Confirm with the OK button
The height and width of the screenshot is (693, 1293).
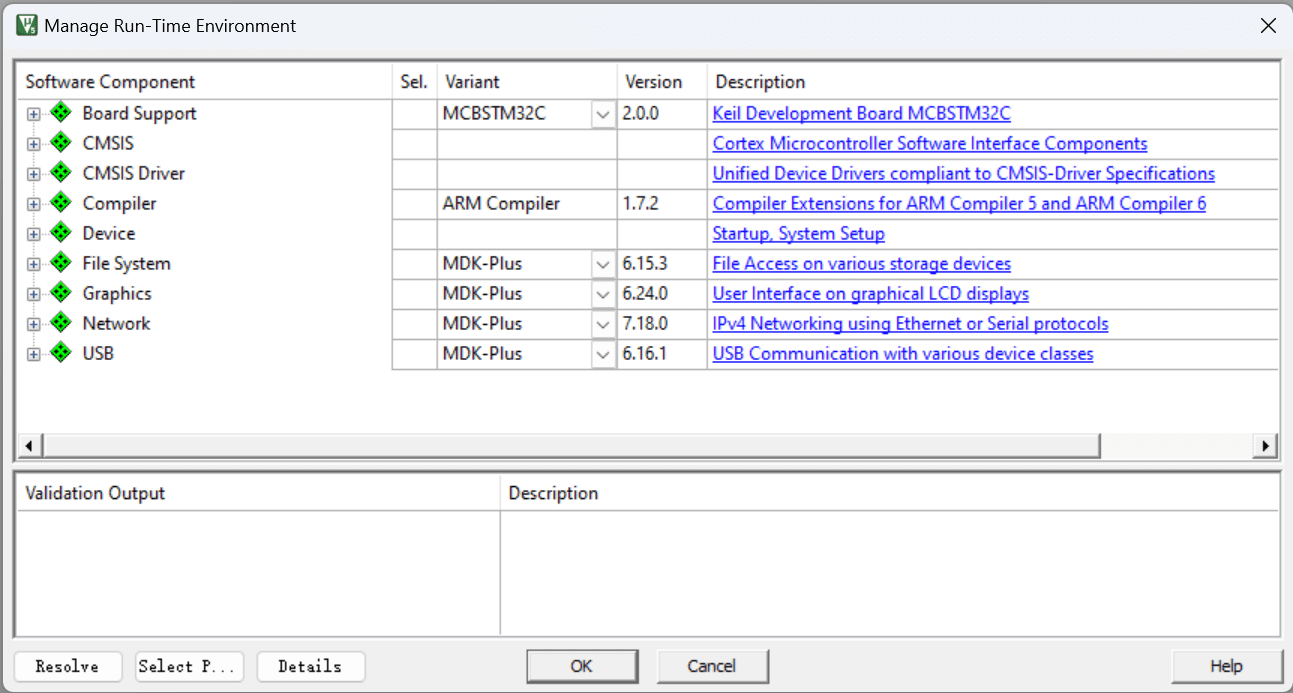(582, 666)
